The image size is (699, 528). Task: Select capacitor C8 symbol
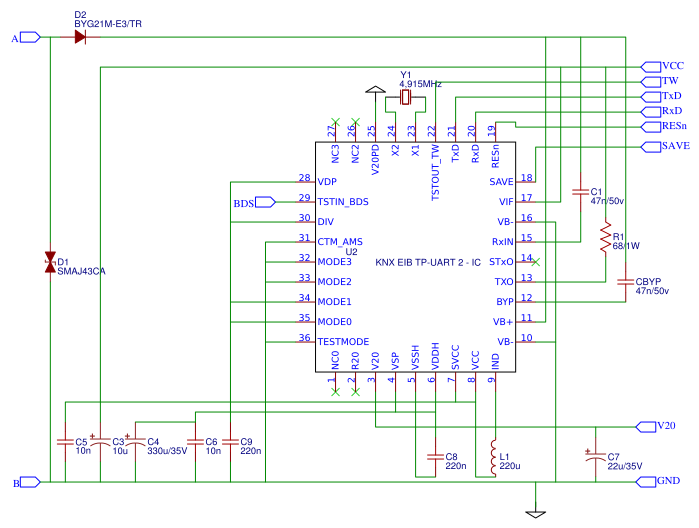coord(436,457)
